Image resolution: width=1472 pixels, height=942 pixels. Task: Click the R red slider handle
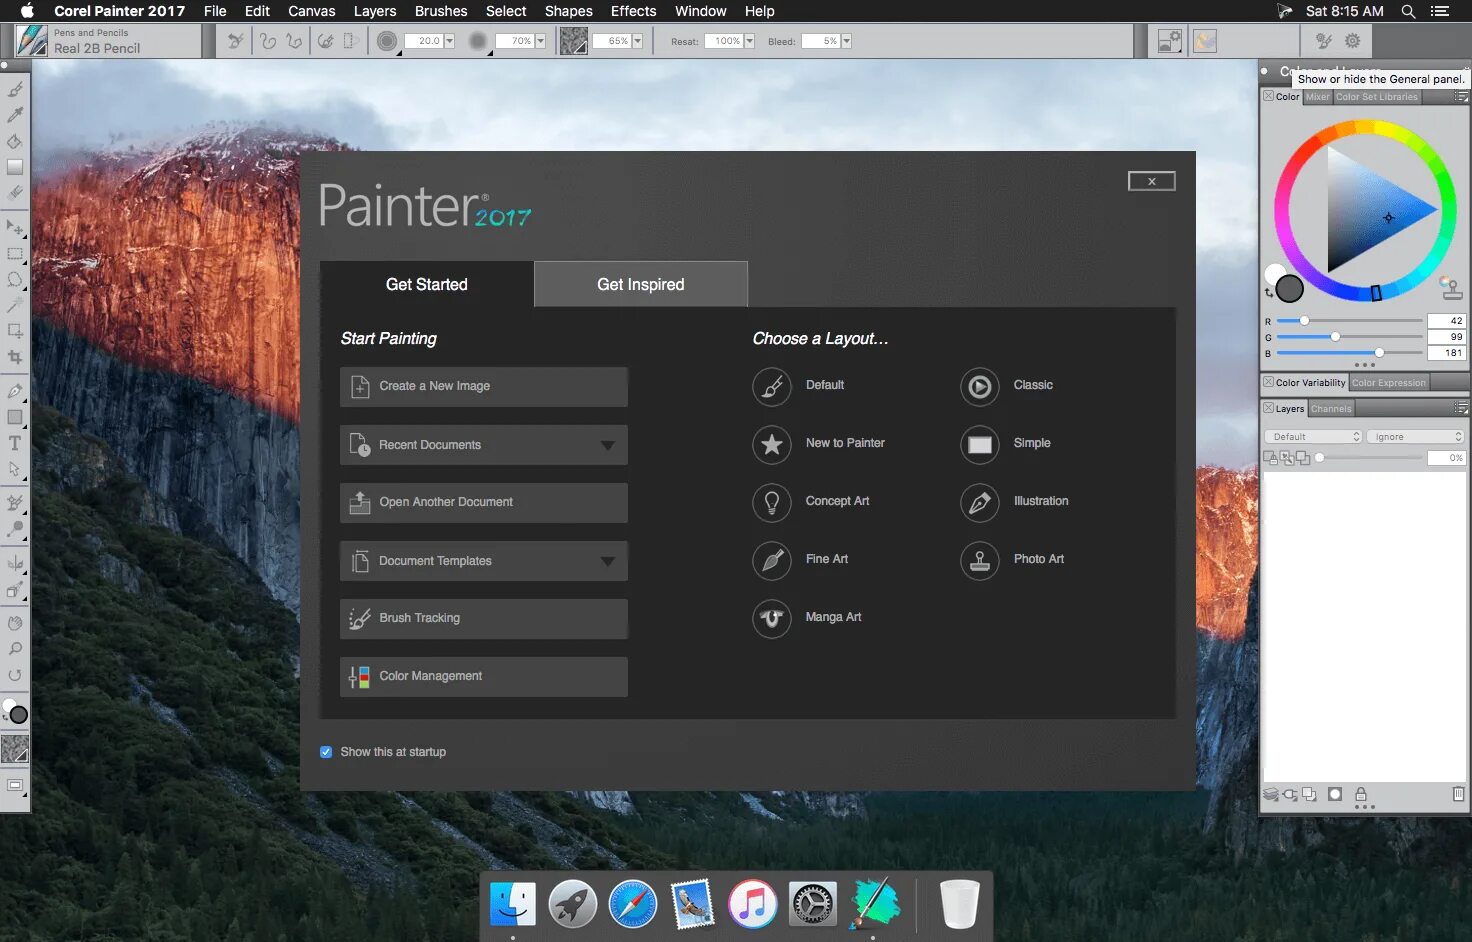click(1304, 321)
